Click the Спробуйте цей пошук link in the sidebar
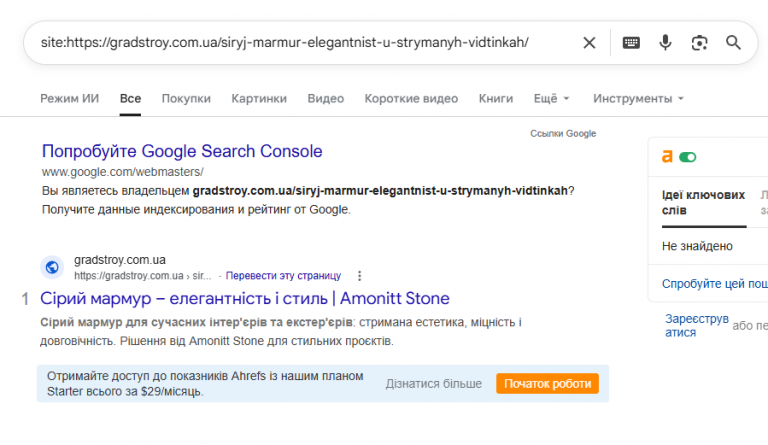768x445 pixels. pos(715,284)
